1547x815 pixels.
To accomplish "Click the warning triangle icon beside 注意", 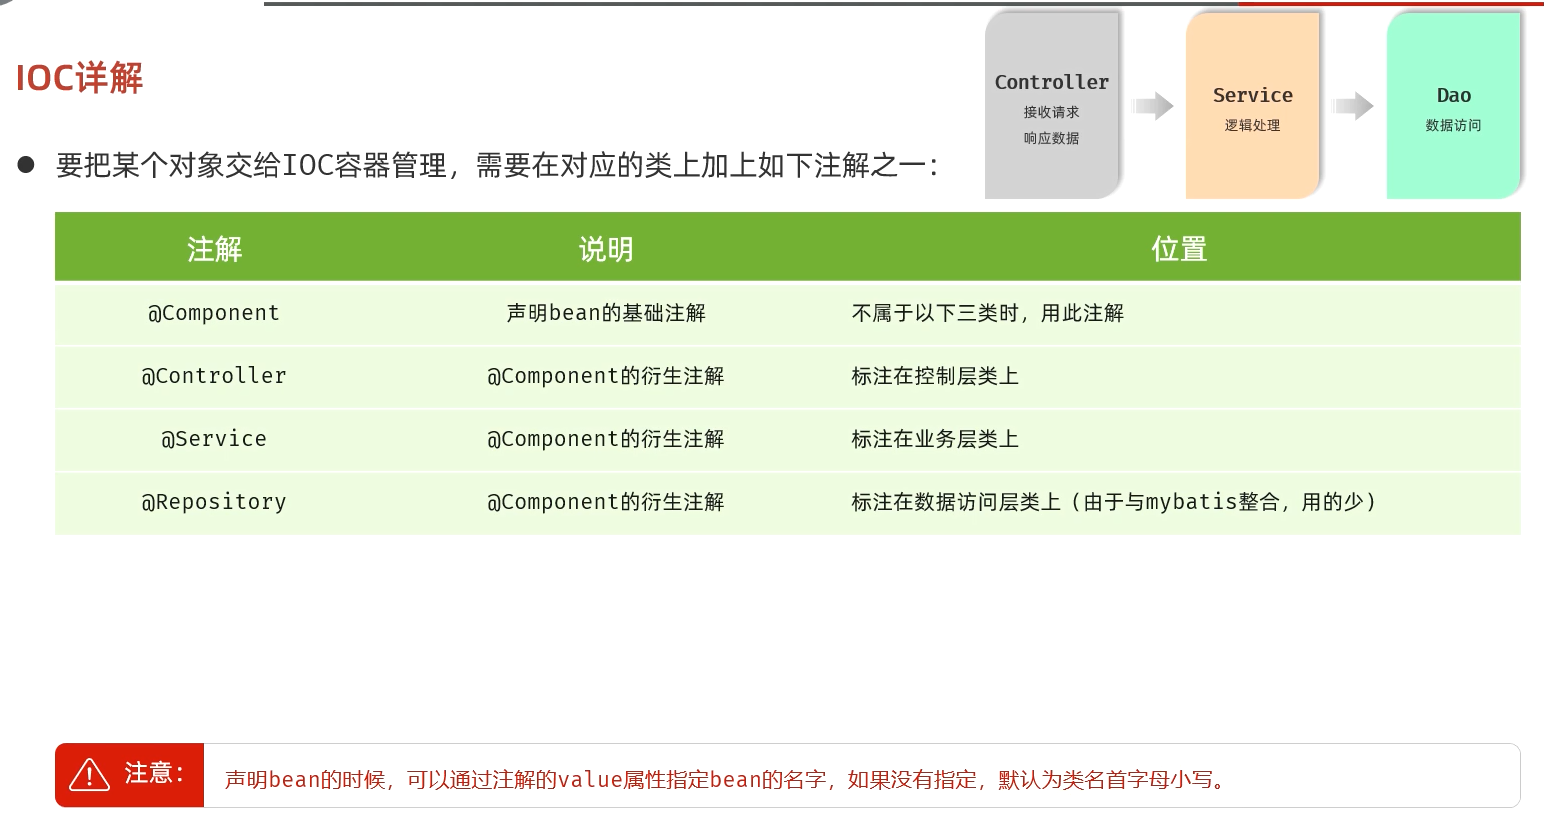I will [89, 775].
